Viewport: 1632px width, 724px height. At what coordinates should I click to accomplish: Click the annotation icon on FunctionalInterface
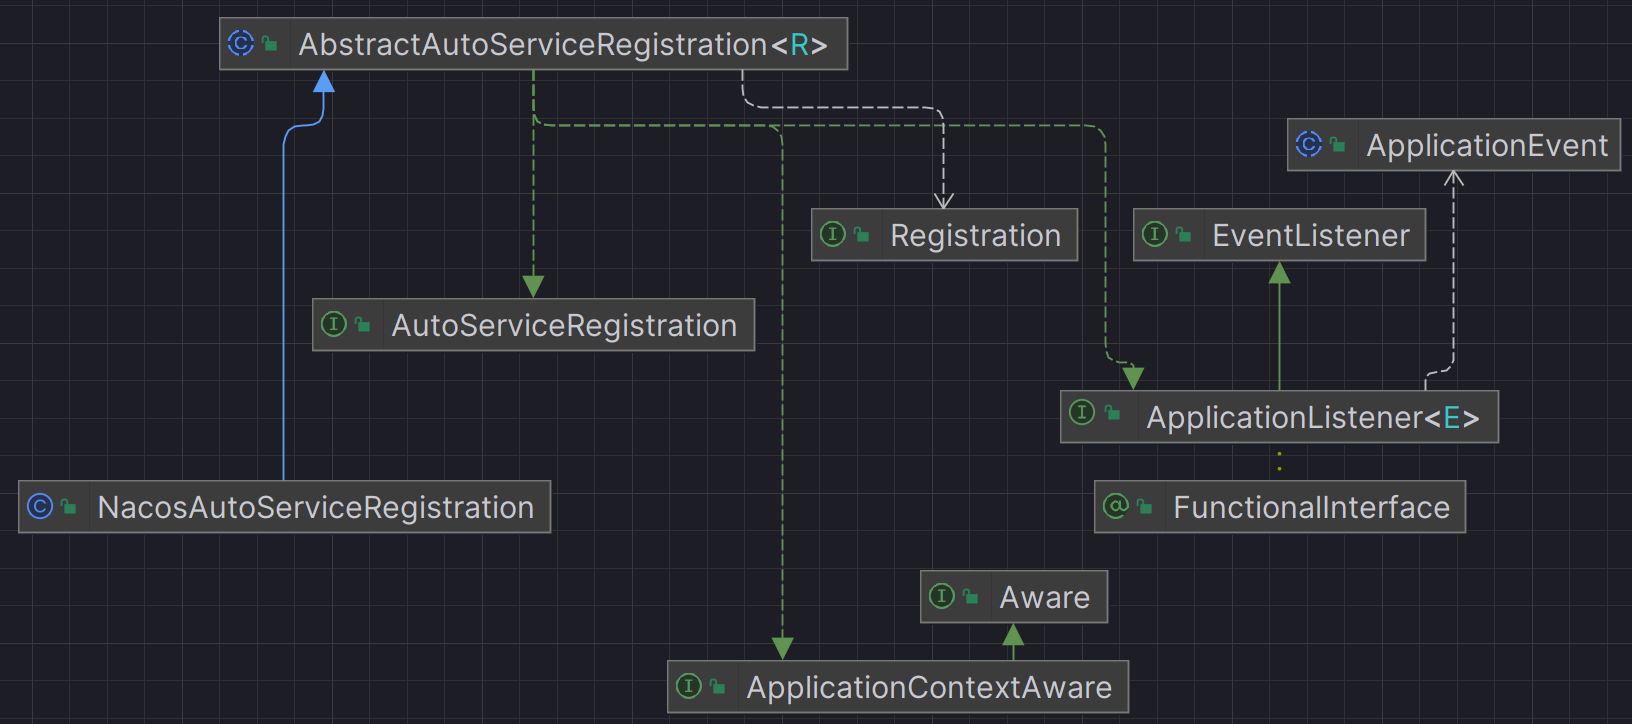(x=1116, y=506)
